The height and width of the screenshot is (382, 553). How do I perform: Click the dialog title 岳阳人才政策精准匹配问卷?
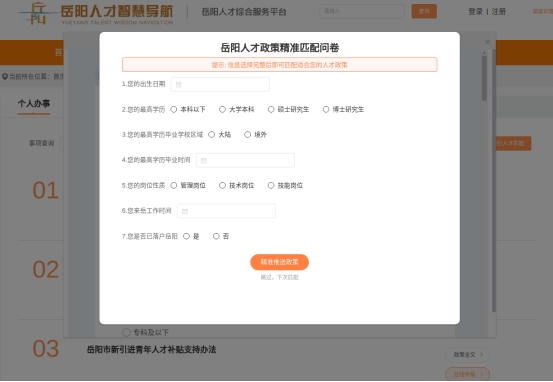click(280, 48)
